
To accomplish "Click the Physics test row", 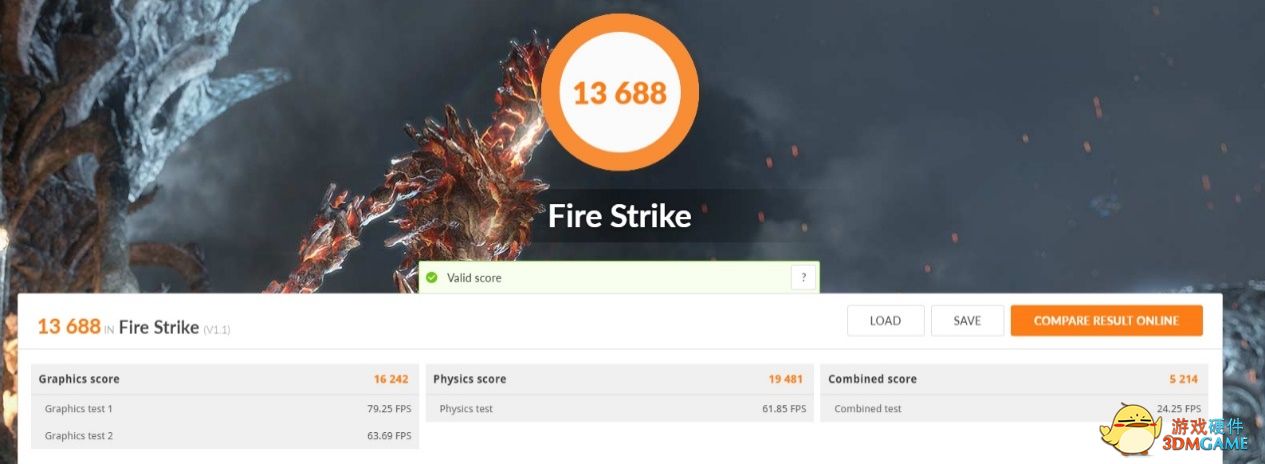I will 619,408.
